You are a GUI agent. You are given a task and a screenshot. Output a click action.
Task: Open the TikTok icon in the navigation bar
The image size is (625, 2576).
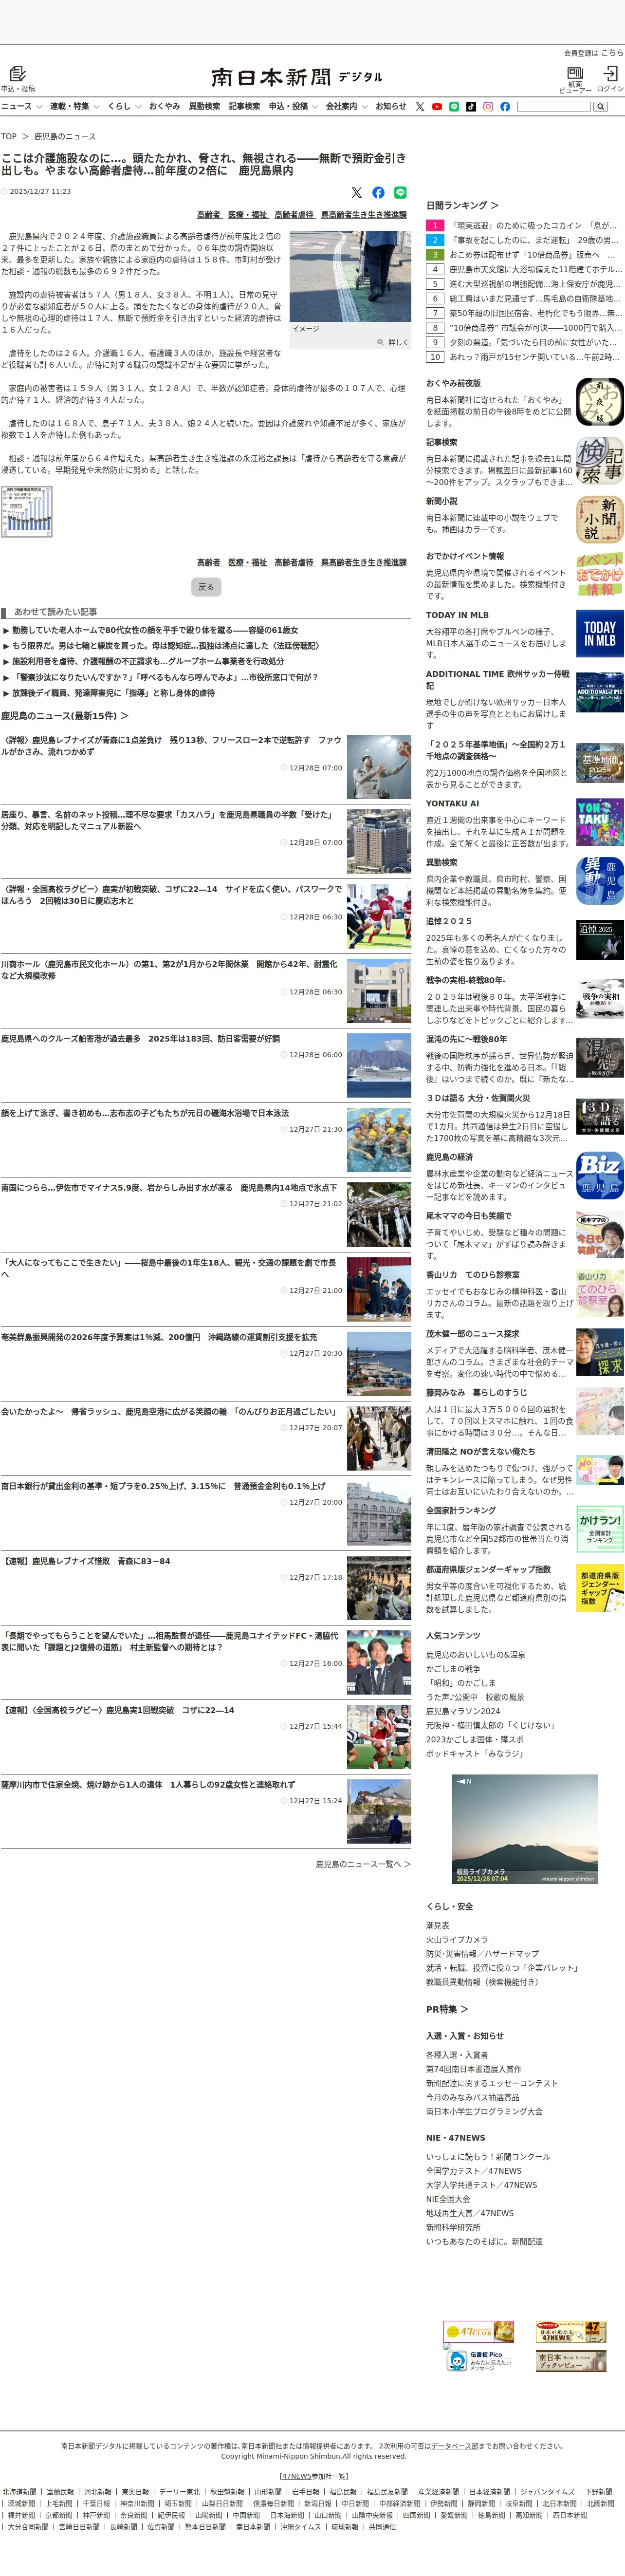pyautogui.click(x=471, y=106)
